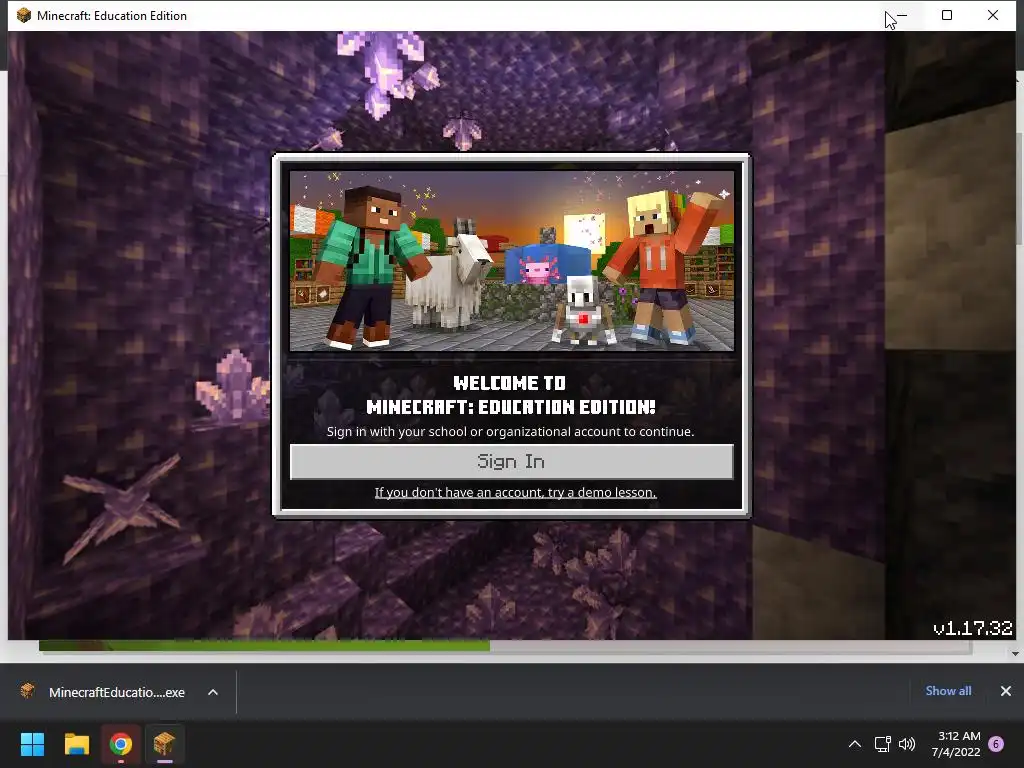Click the v1.17.32 version text

pyautogui.click(x=972, y=628)
